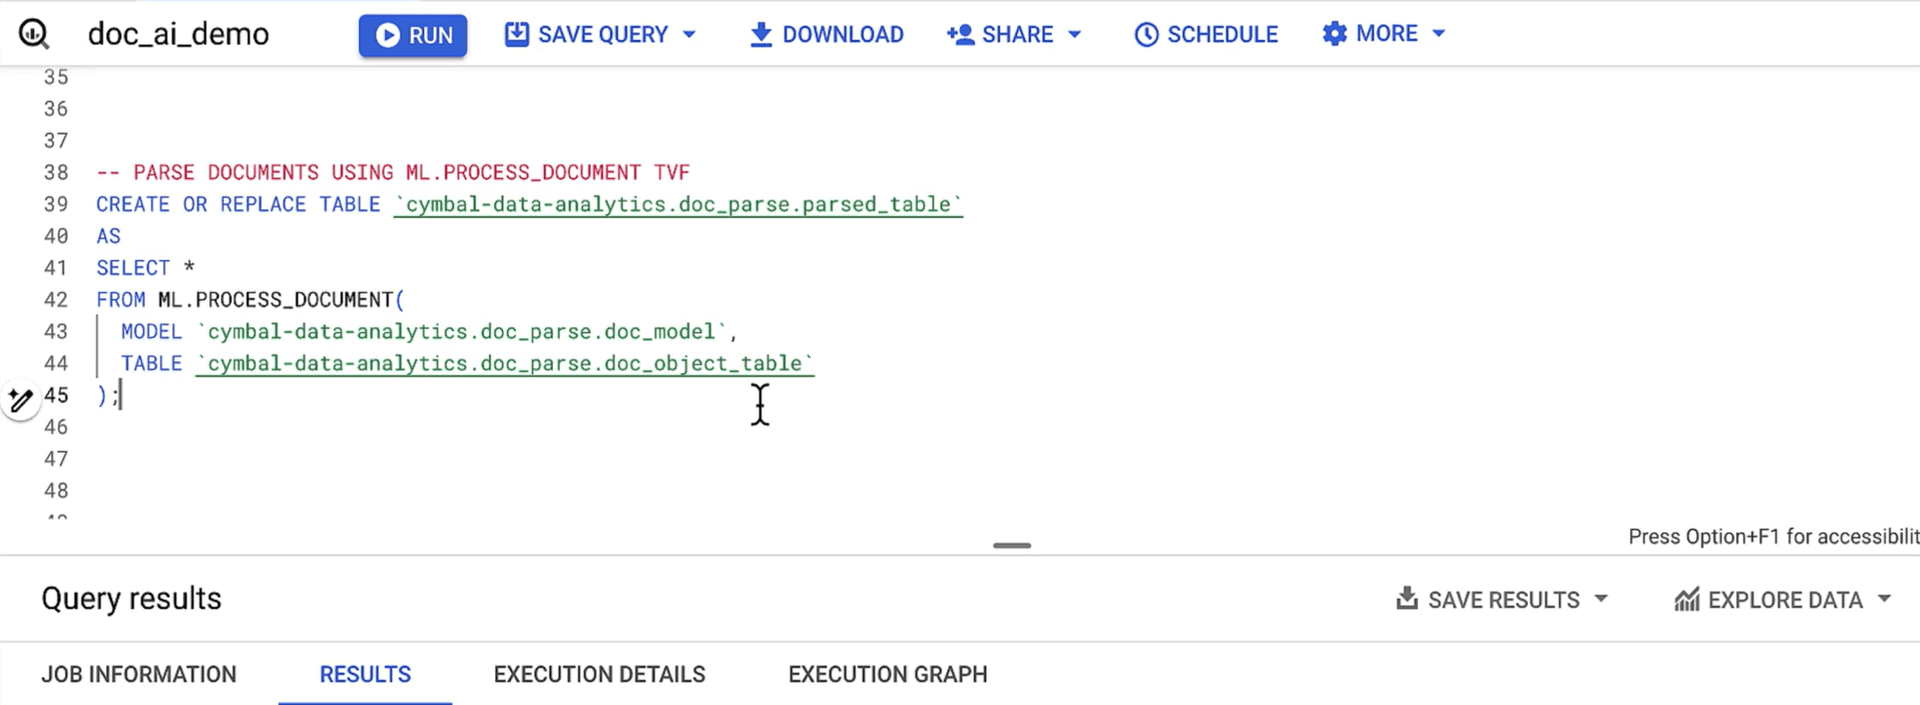Click the chart icon beside EXPLORE DATA

pyautogui.click(x=1687, y=599)
